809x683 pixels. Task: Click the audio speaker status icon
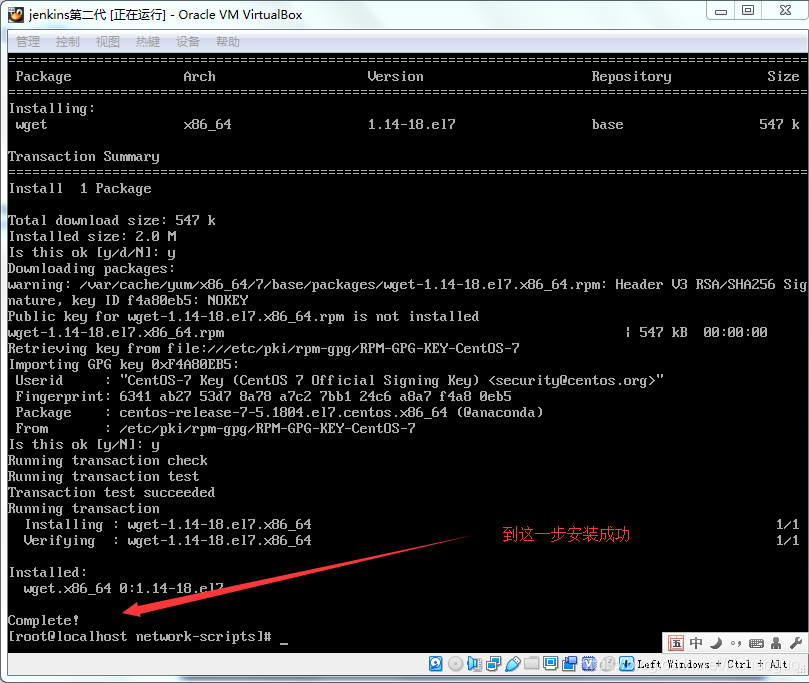(474, 664)
